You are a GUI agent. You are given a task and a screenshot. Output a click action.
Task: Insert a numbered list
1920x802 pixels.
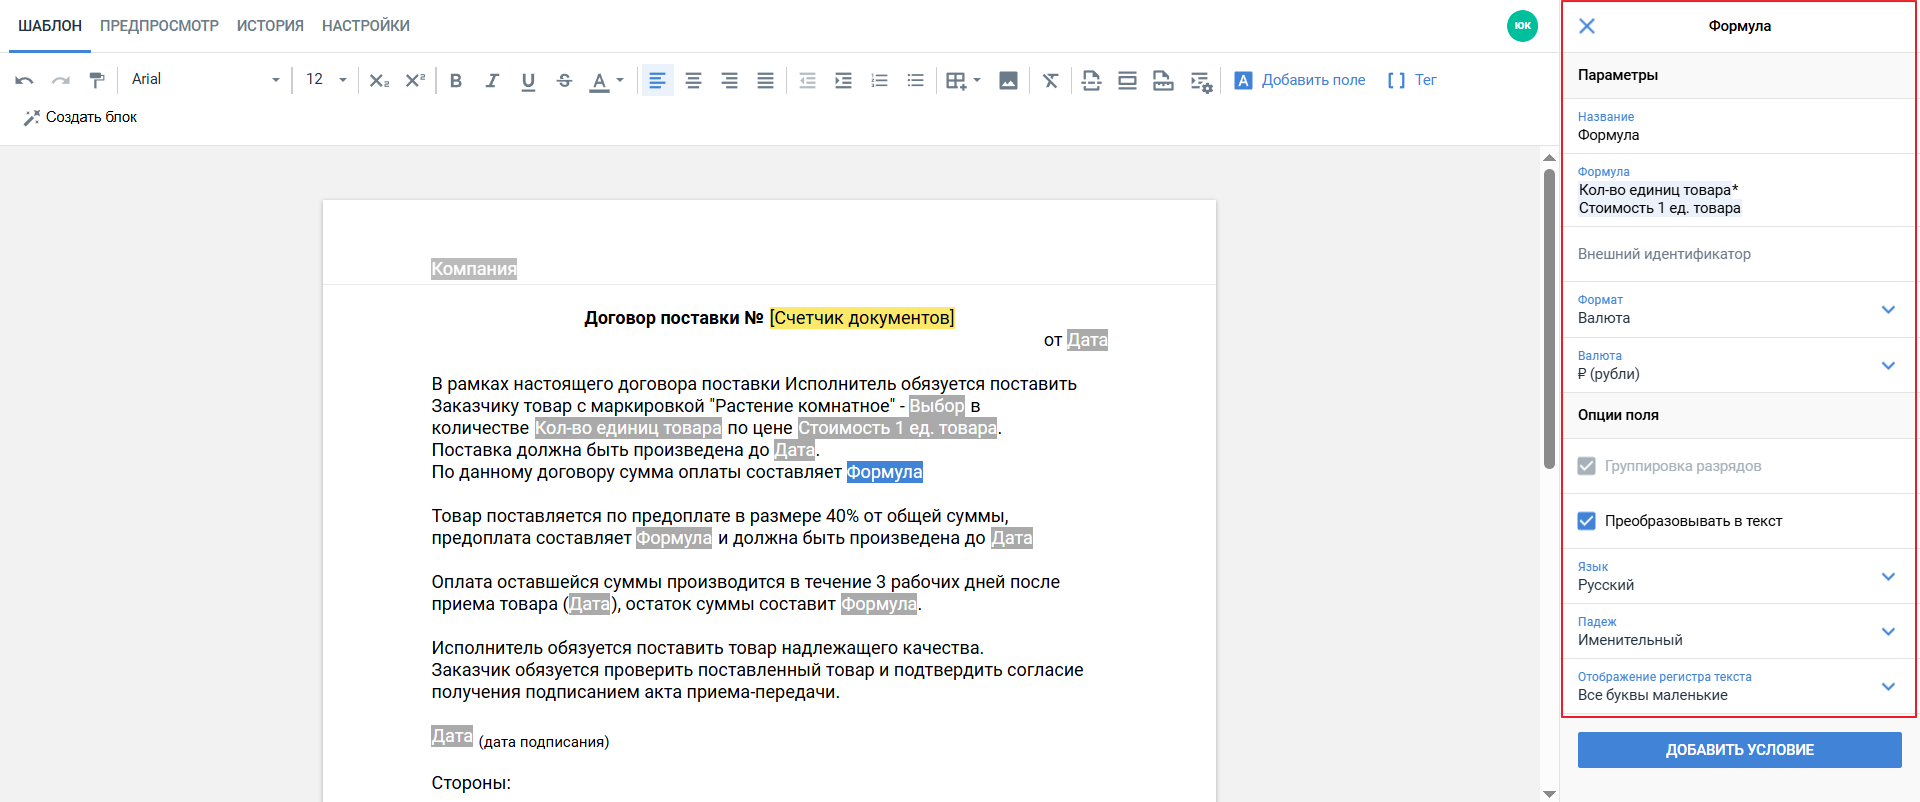880,80
